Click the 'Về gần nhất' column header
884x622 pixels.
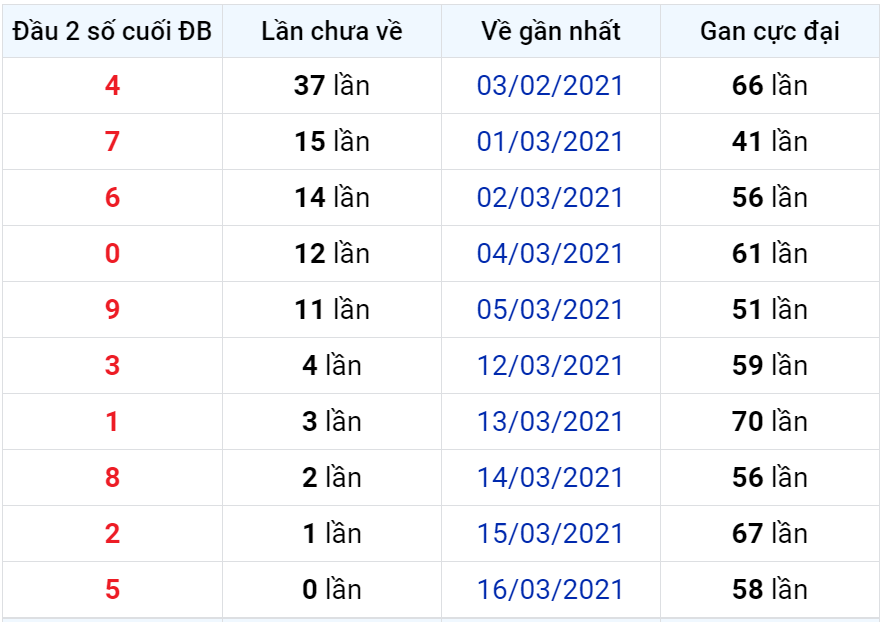point(551,31)
